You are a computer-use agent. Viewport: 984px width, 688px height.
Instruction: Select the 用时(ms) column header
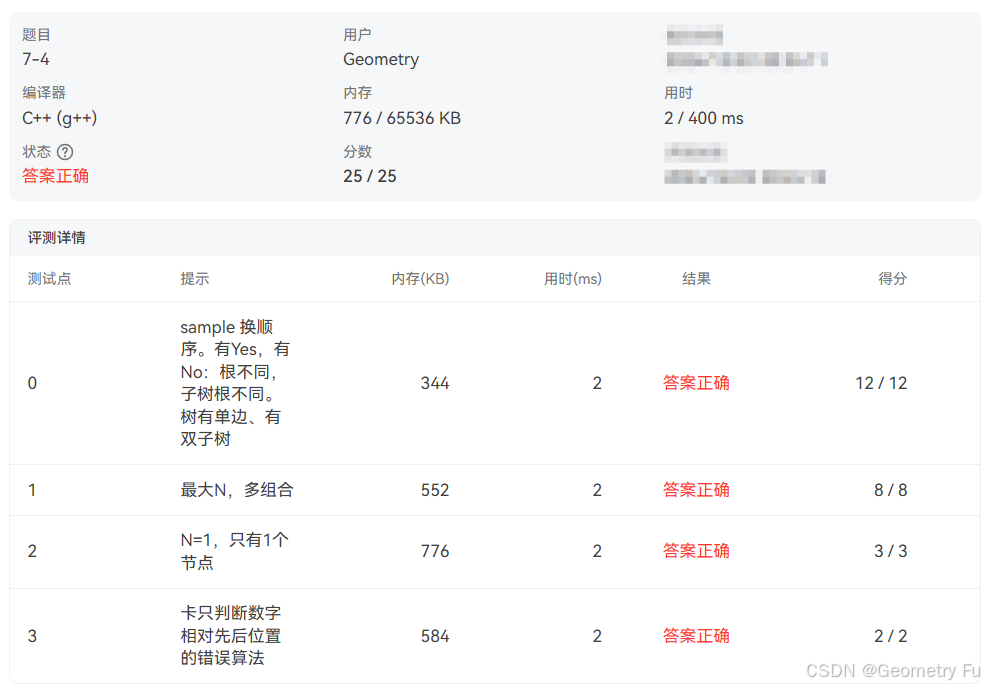(x=572, y=279)
